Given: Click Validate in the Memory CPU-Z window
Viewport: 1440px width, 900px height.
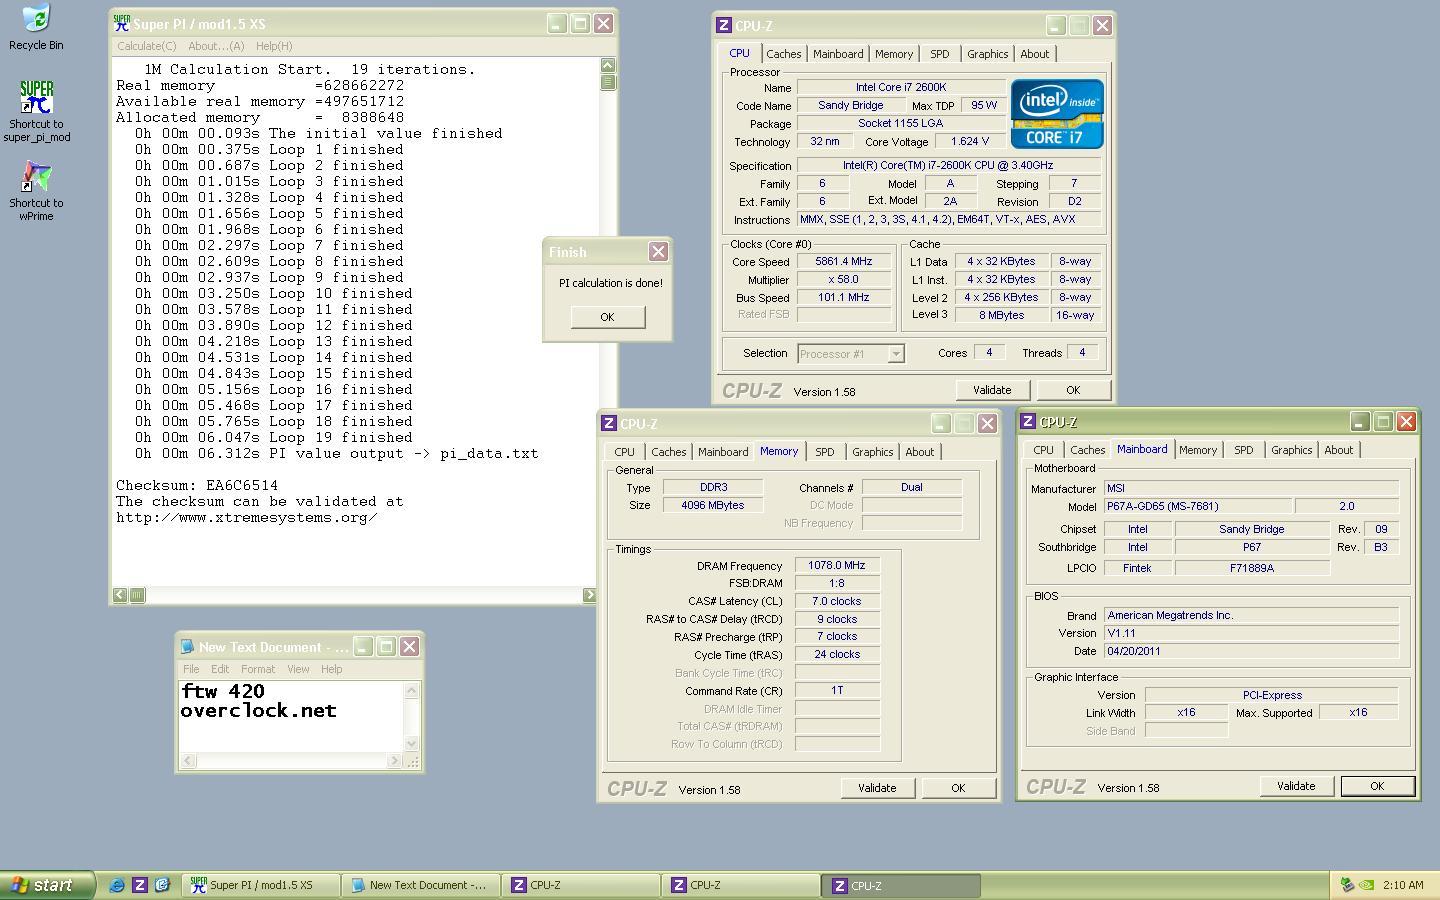Looking at the screenshot, I should click(877, 788).
